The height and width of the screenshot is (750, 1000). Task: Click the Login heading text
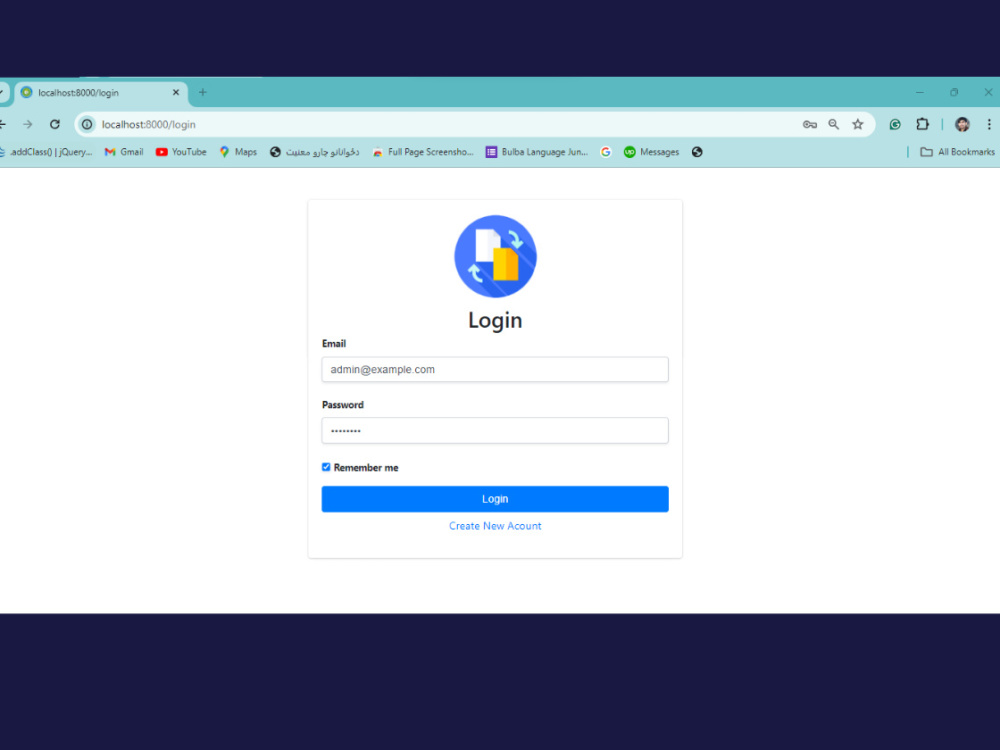click(495, 320)
